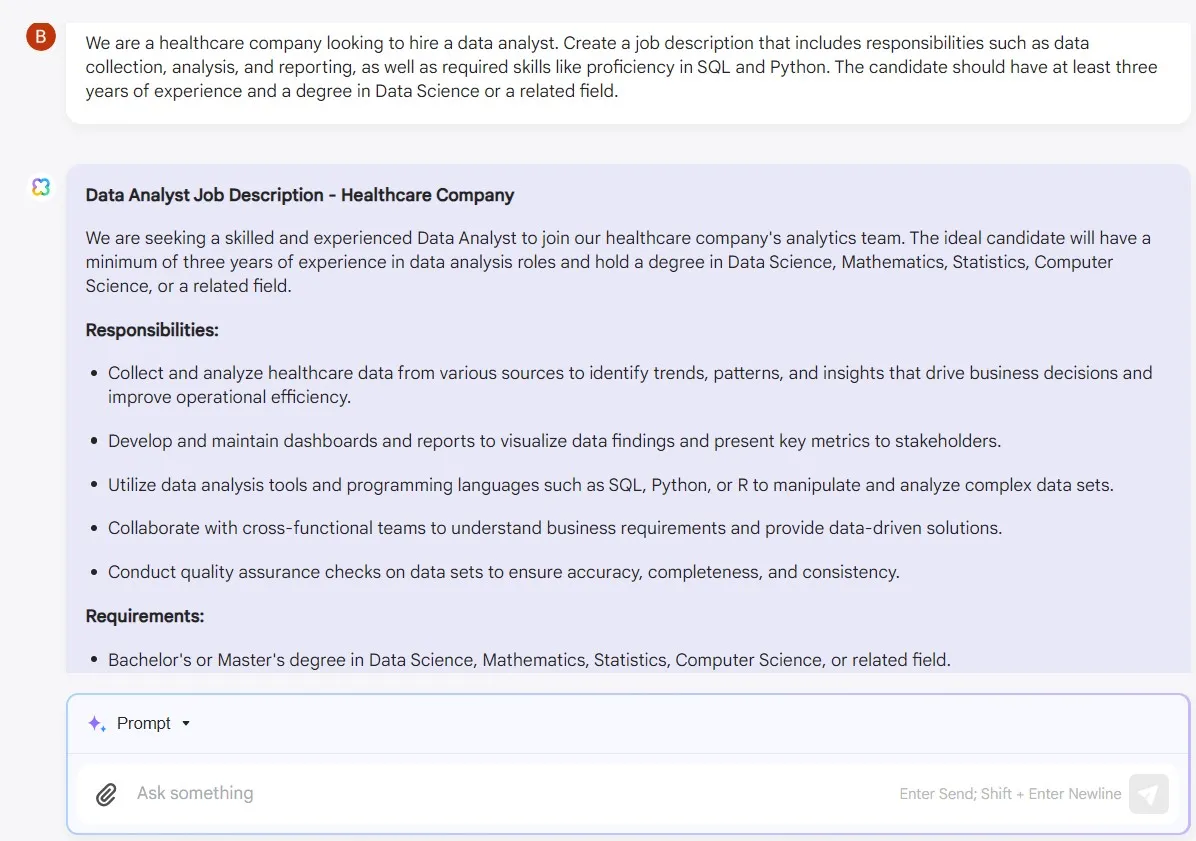Screen dimensions: 1196x841
Task: Select the Prompt mode label
Action: tap(143, 724)
